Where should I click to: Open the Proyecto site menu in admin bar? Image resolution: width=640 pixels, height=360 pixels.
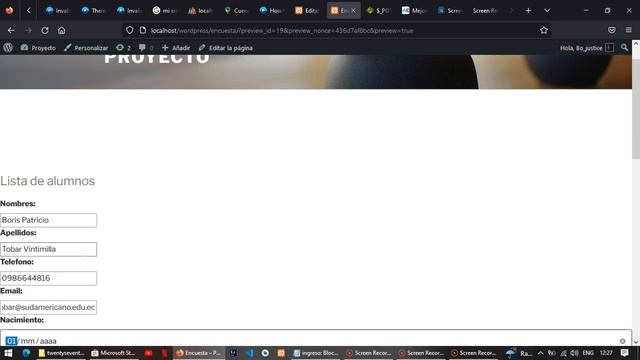[x=38, y=48]
